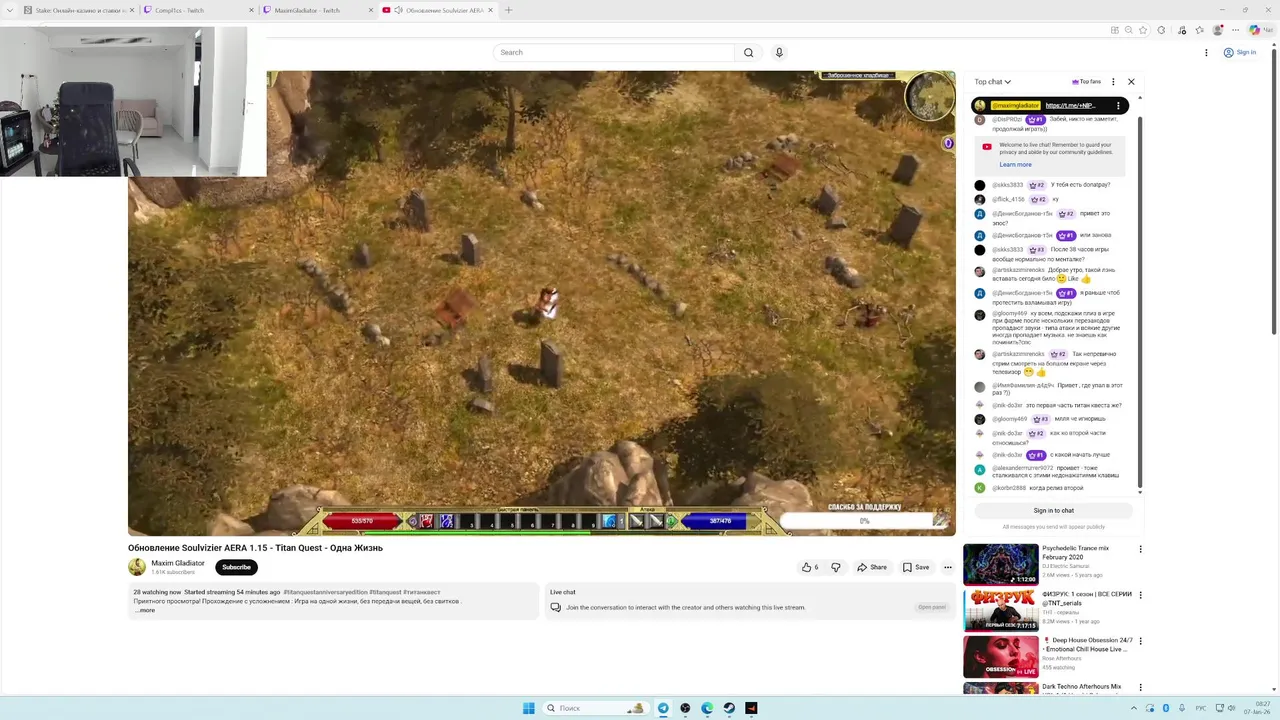Start voice search with the microphone icon
1280x720 pixels.
(x=779, y=52)
